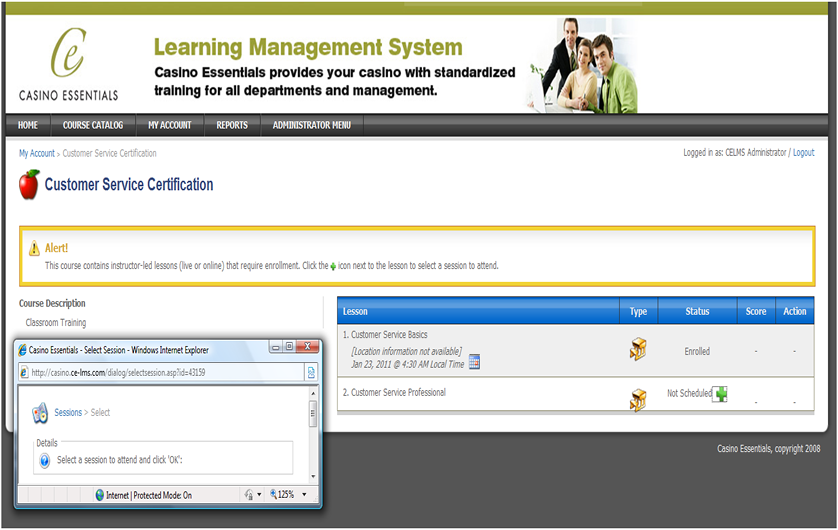Click the popup scrollbar down arrow
The image size is (838, 530).
[x=313, y=476]
